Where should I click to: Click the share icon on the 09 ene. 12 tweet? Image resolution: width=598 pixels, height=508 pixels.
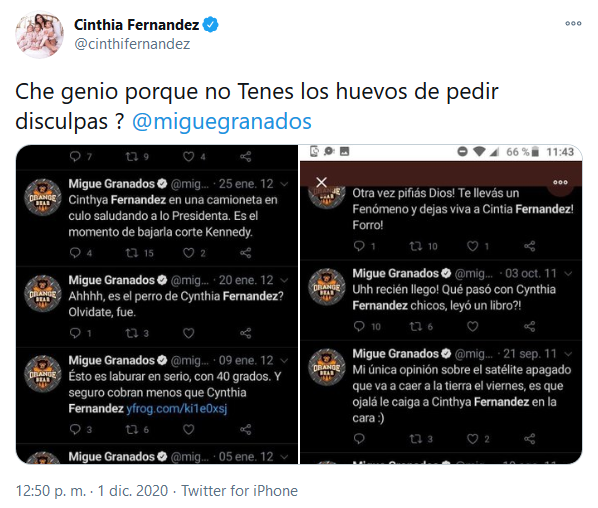pos(245,430)
